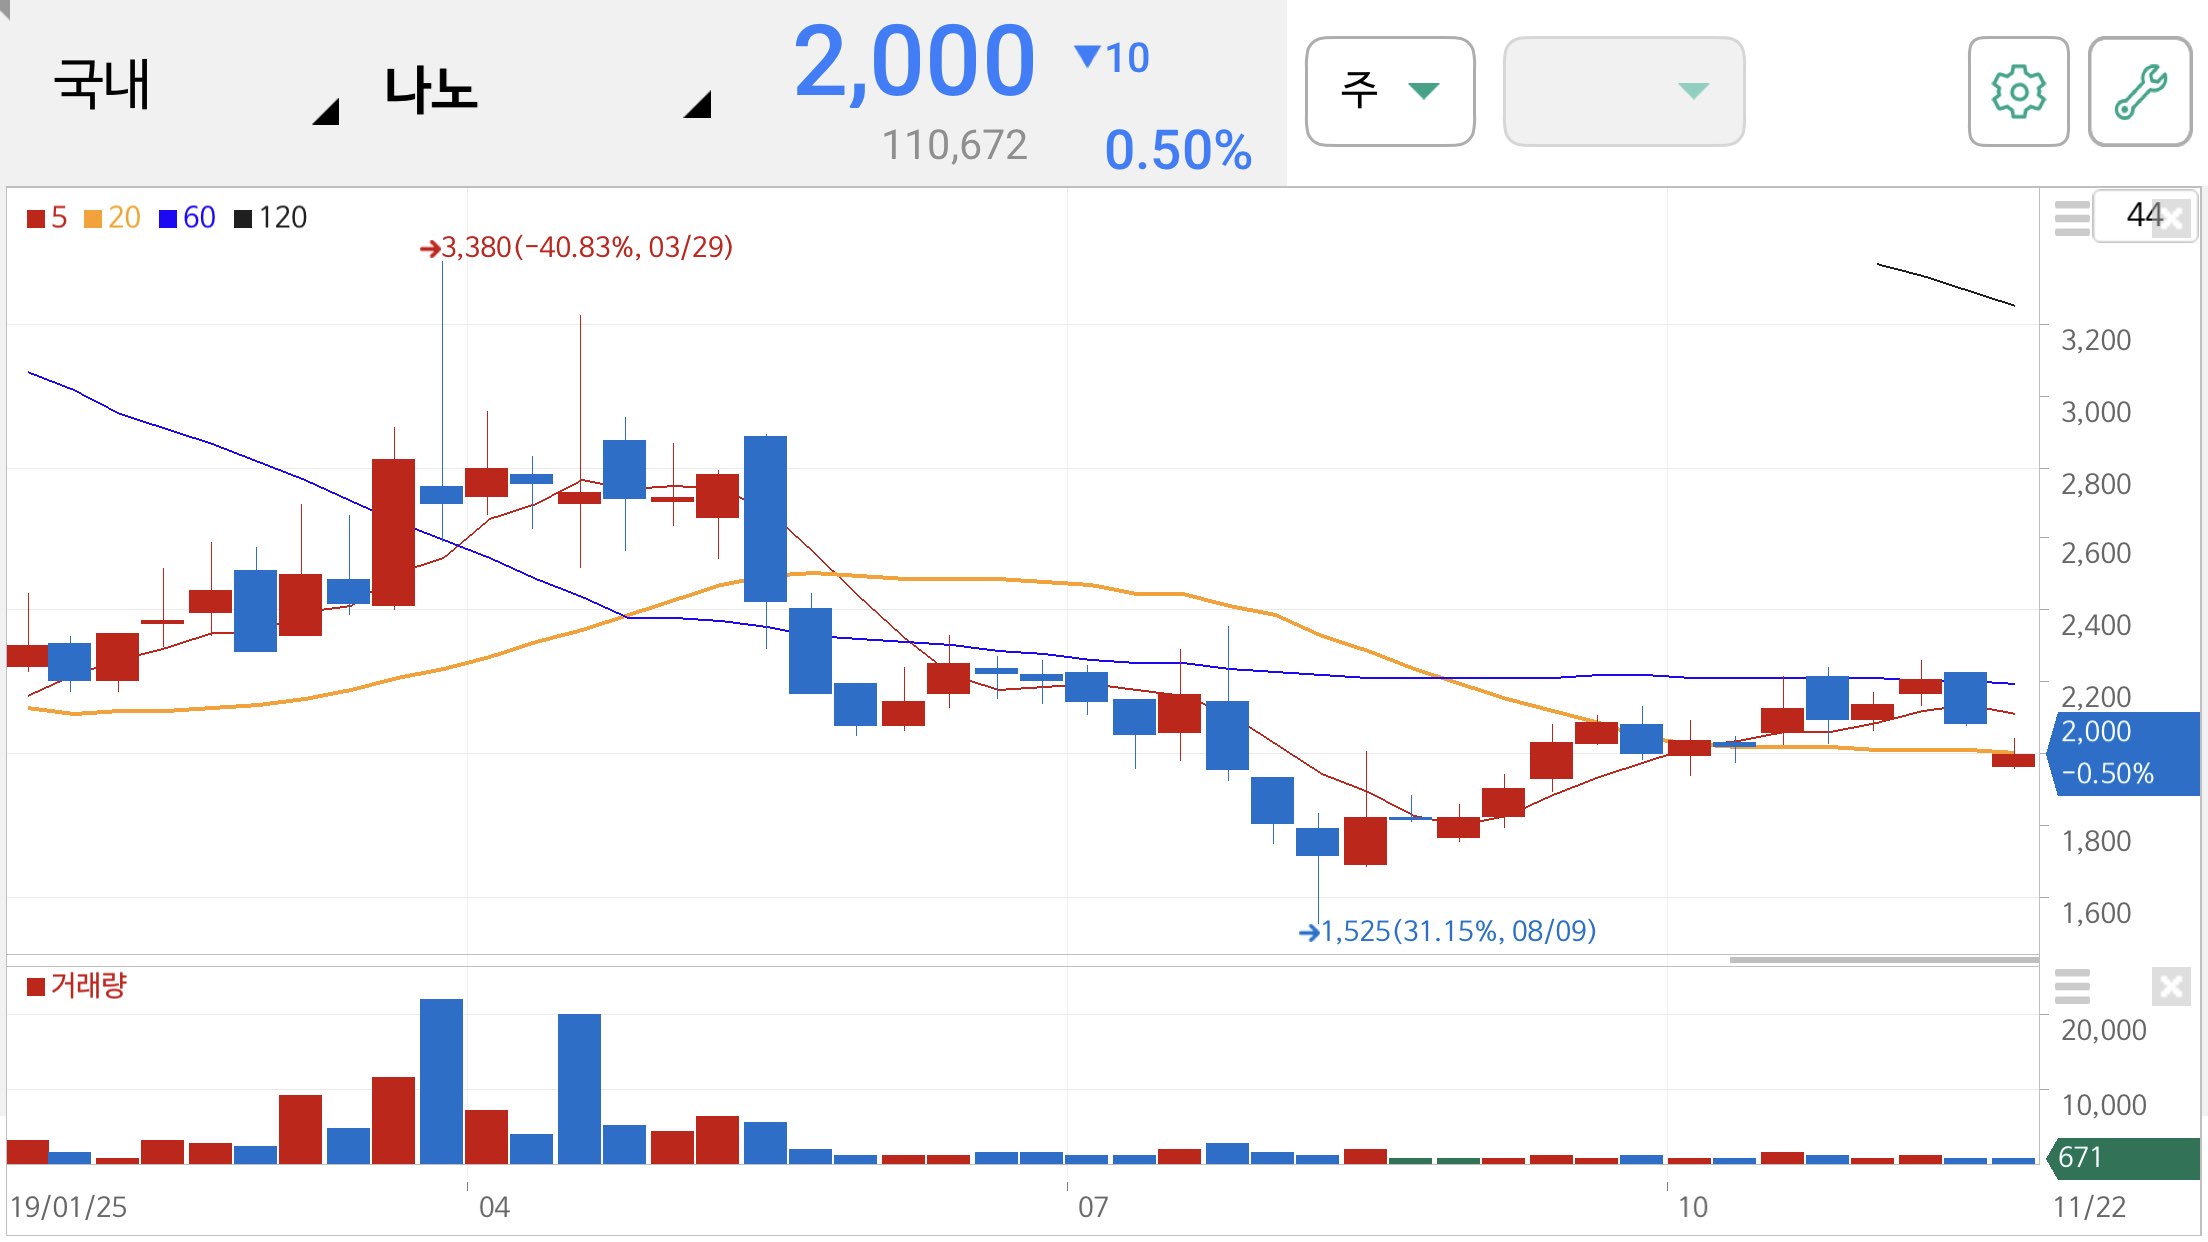Click the 0.50% change rate in header
Image resolution: width=2208 pixels, height=1242 pixels.
tap(1178, 150)
